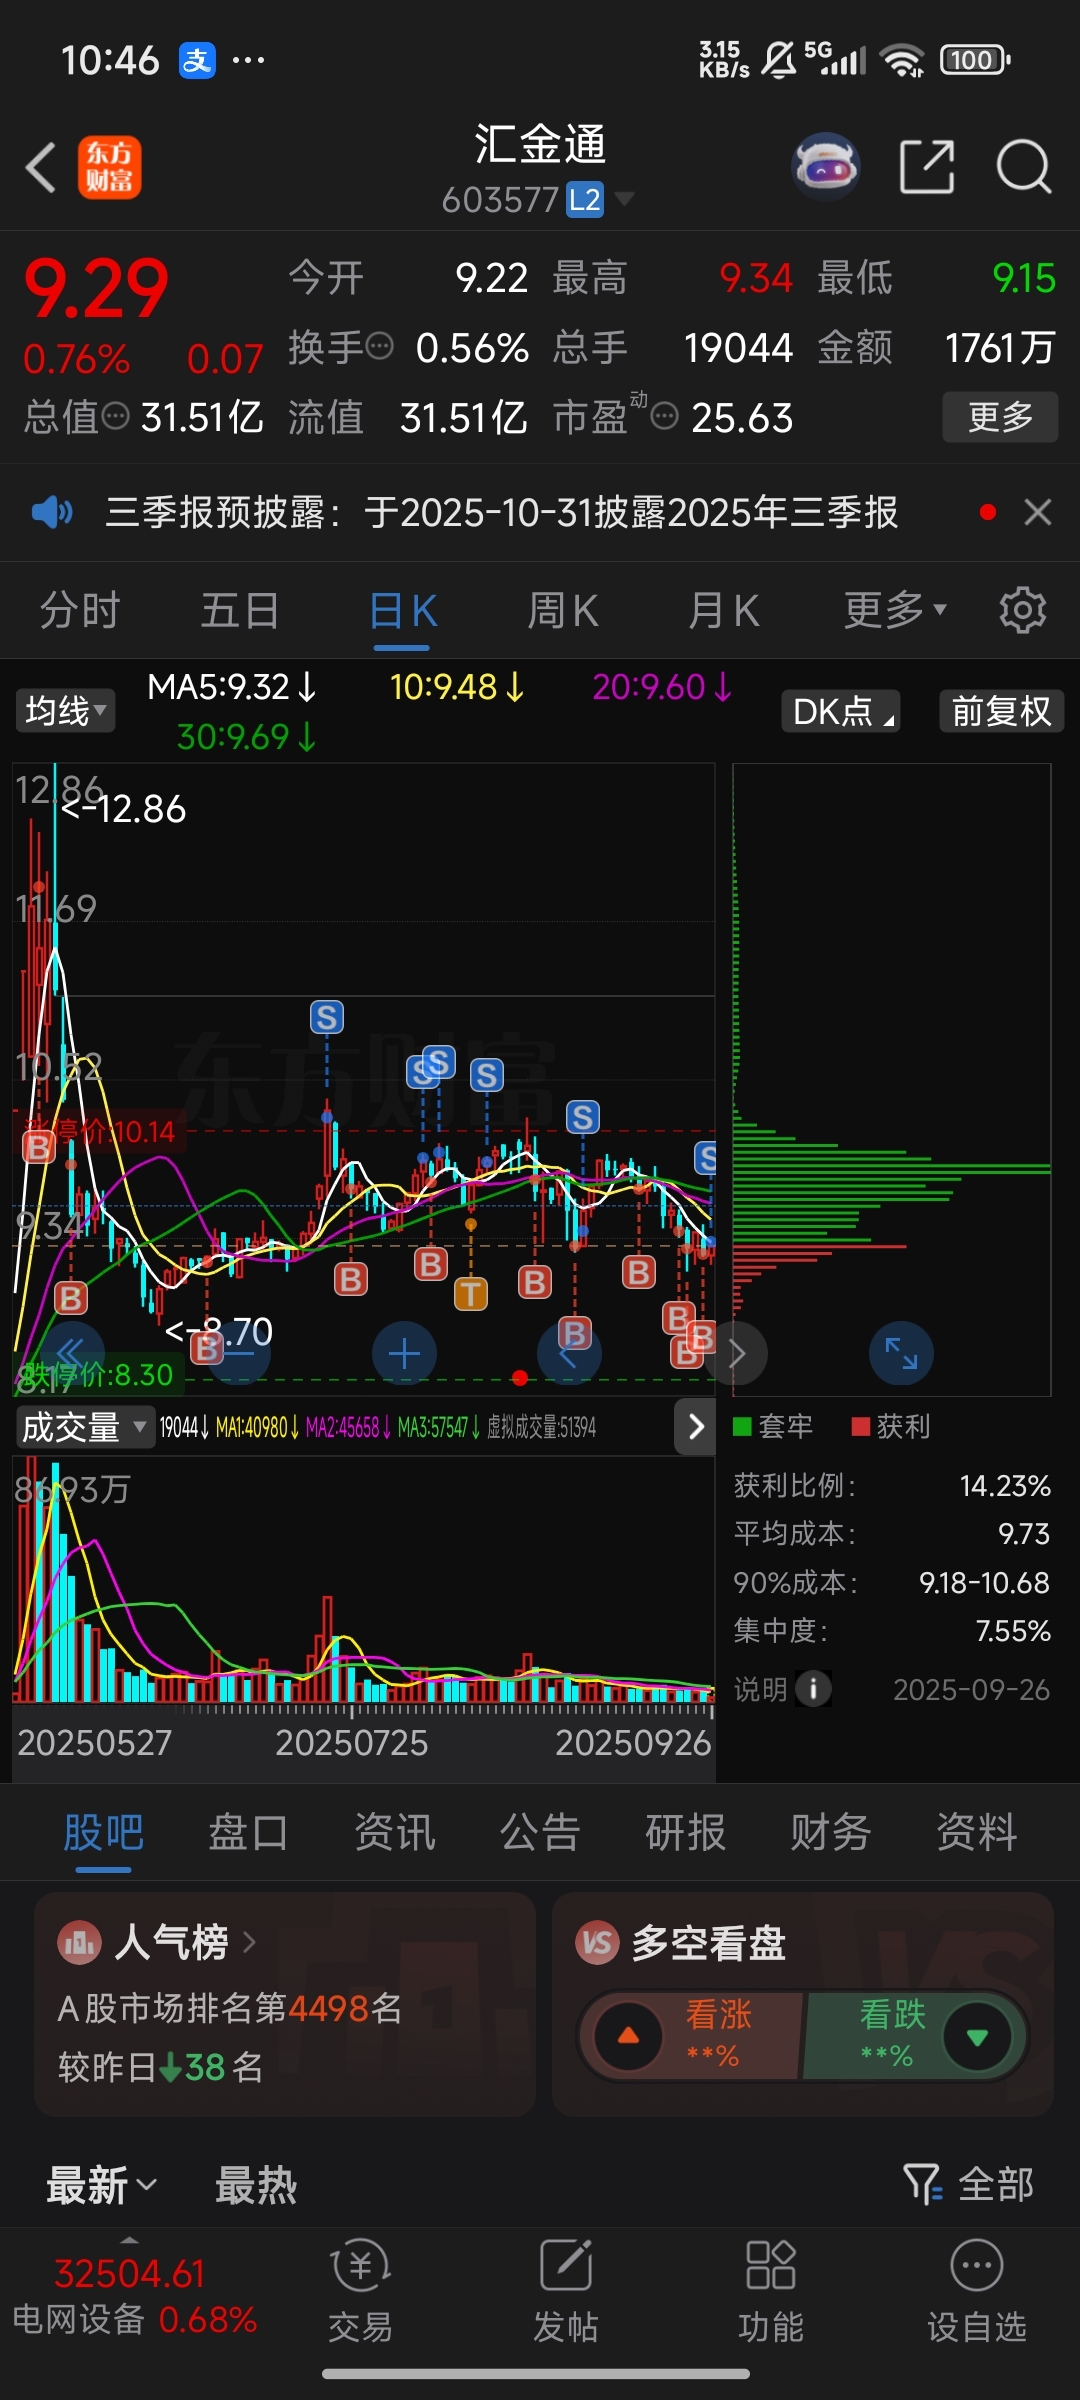The width and height of the screenshot is (1080, 2400).
Task: Select the 日K tab
Action: pyautogui.click(x=403, y=610)
